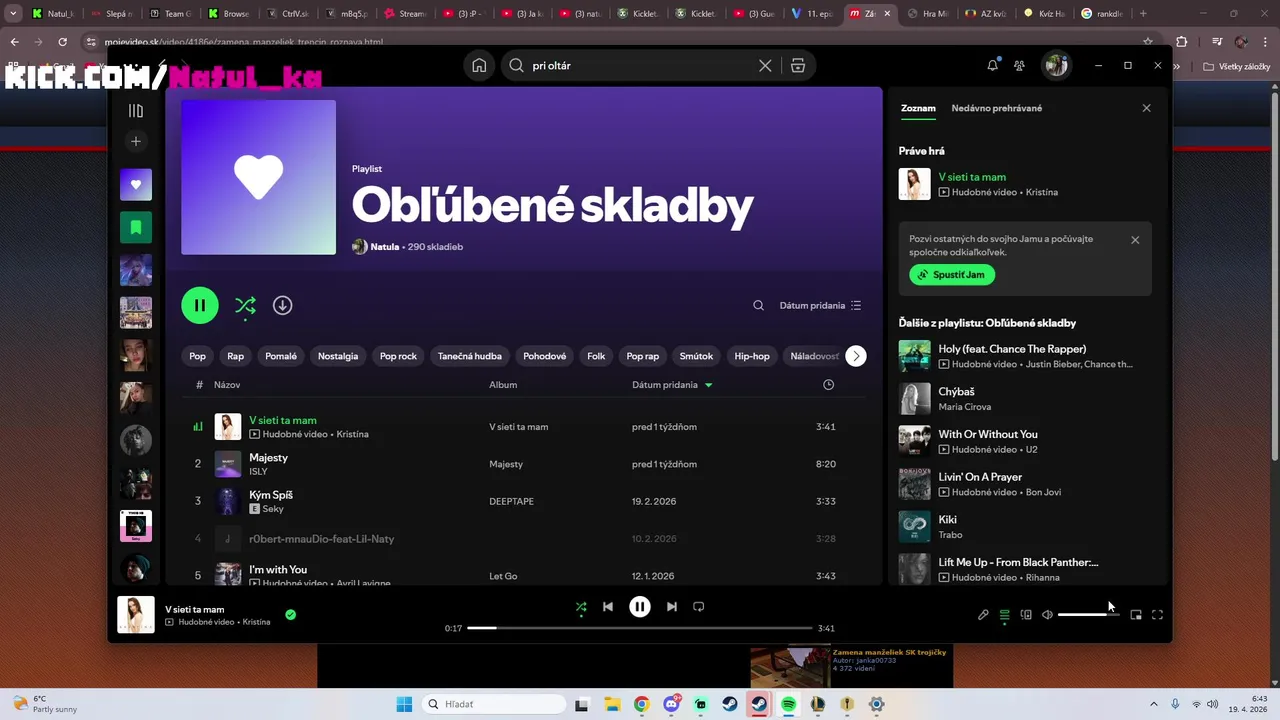Remove song via green checkmark in player bar
1280x720 pixels.
click(x=290, y=615)
